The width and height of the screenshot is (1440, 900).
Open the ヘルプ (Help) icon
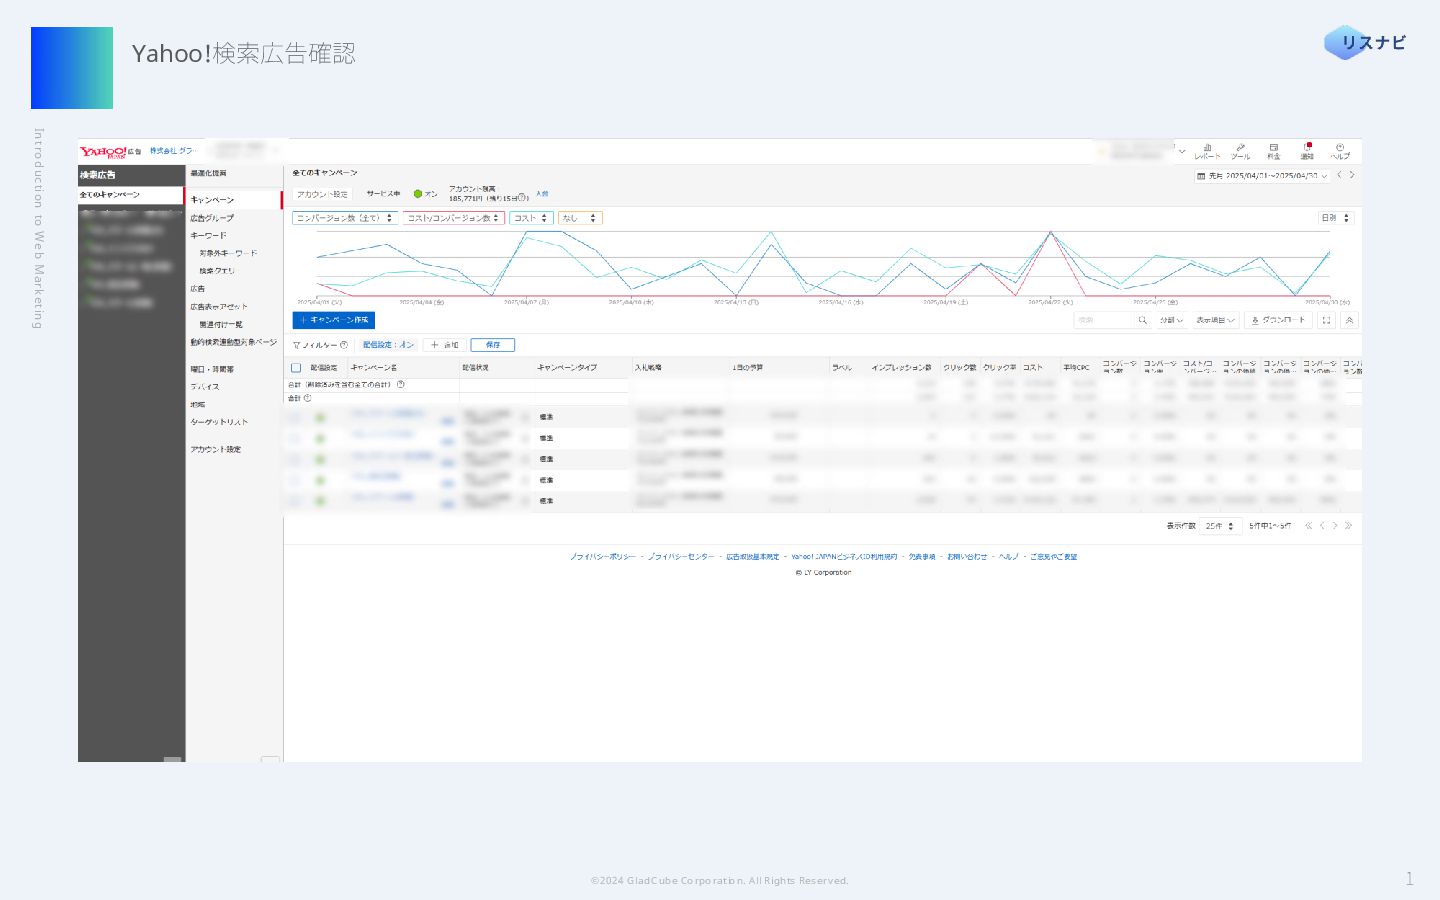click(x=1340, y=151)
